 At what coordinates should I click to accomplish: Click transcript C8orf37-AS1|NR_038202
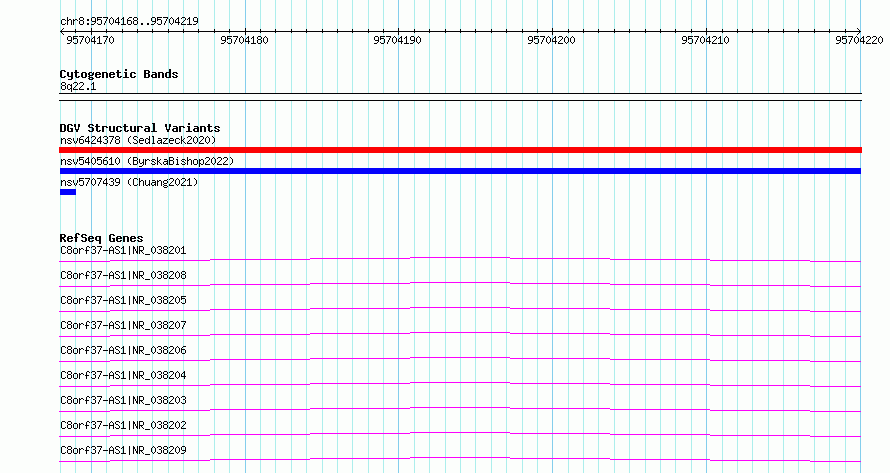(123, 425)
